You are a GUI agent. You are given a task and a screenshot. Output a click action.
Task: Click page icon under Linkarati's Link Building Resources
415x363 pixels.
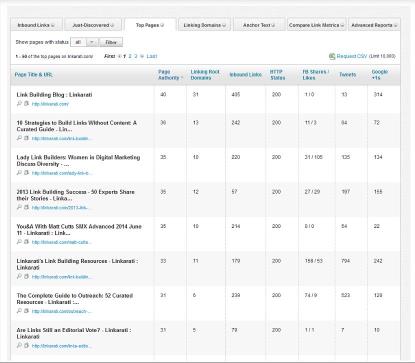[26, 276]
